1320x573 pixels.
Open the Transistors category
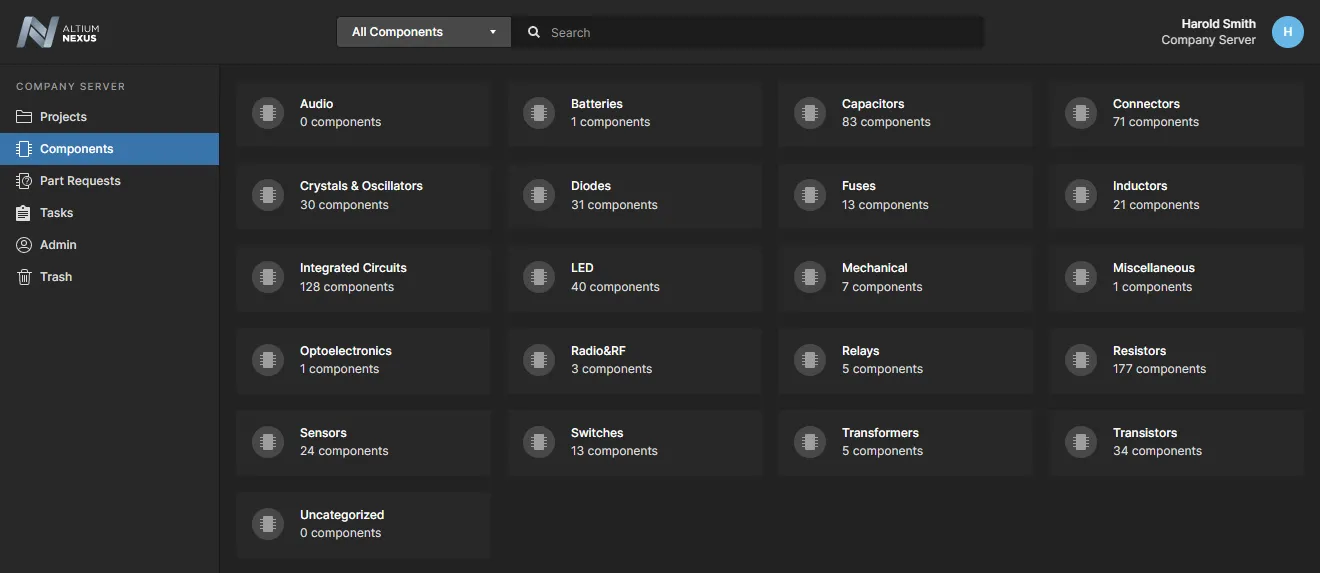click(1176, 442)
